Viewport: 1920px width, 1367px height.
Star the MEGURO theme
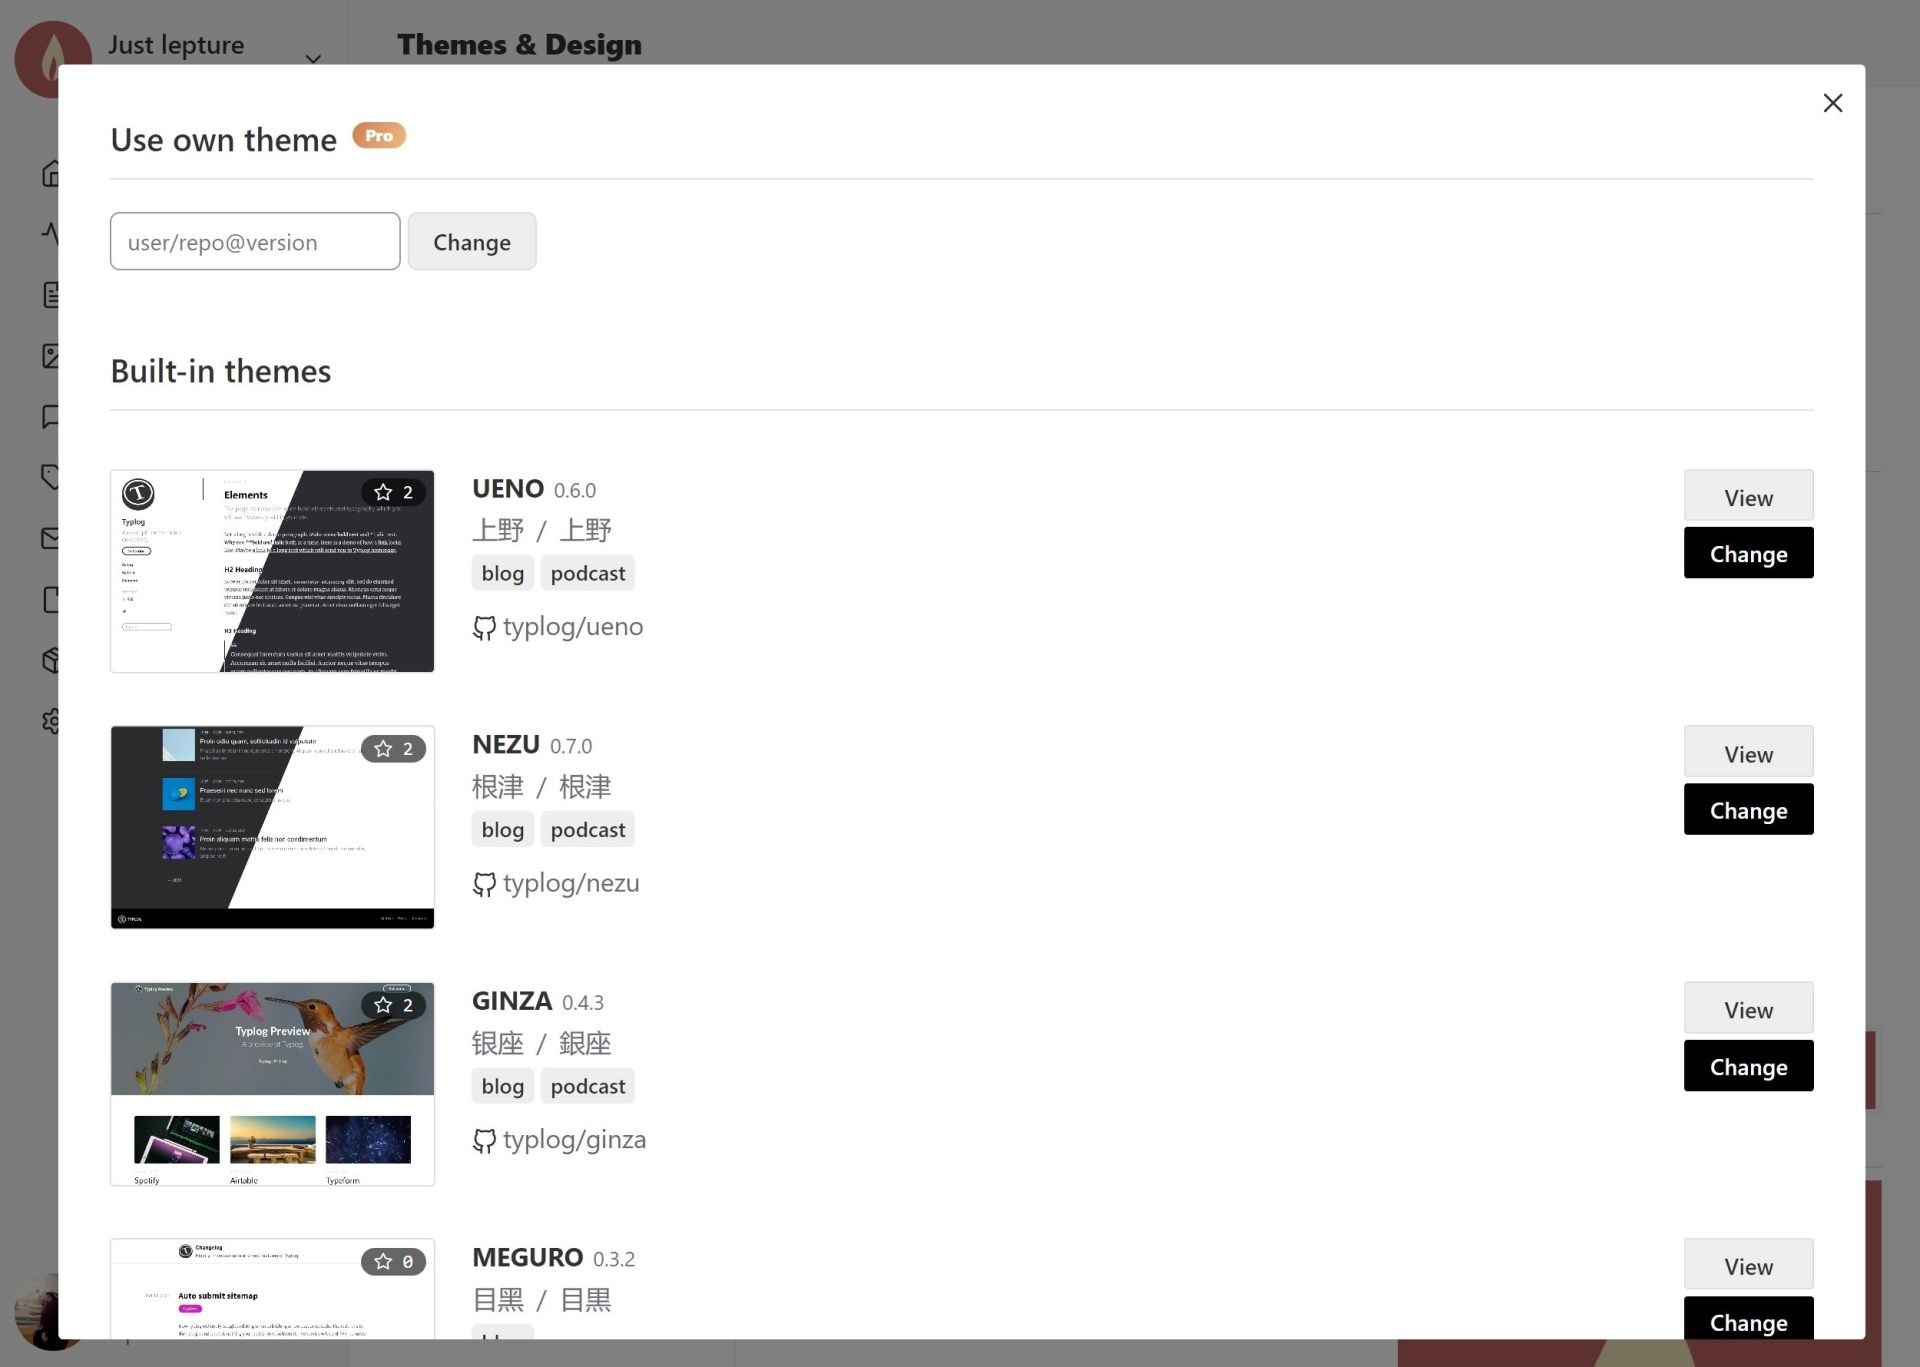[381, 1262]
